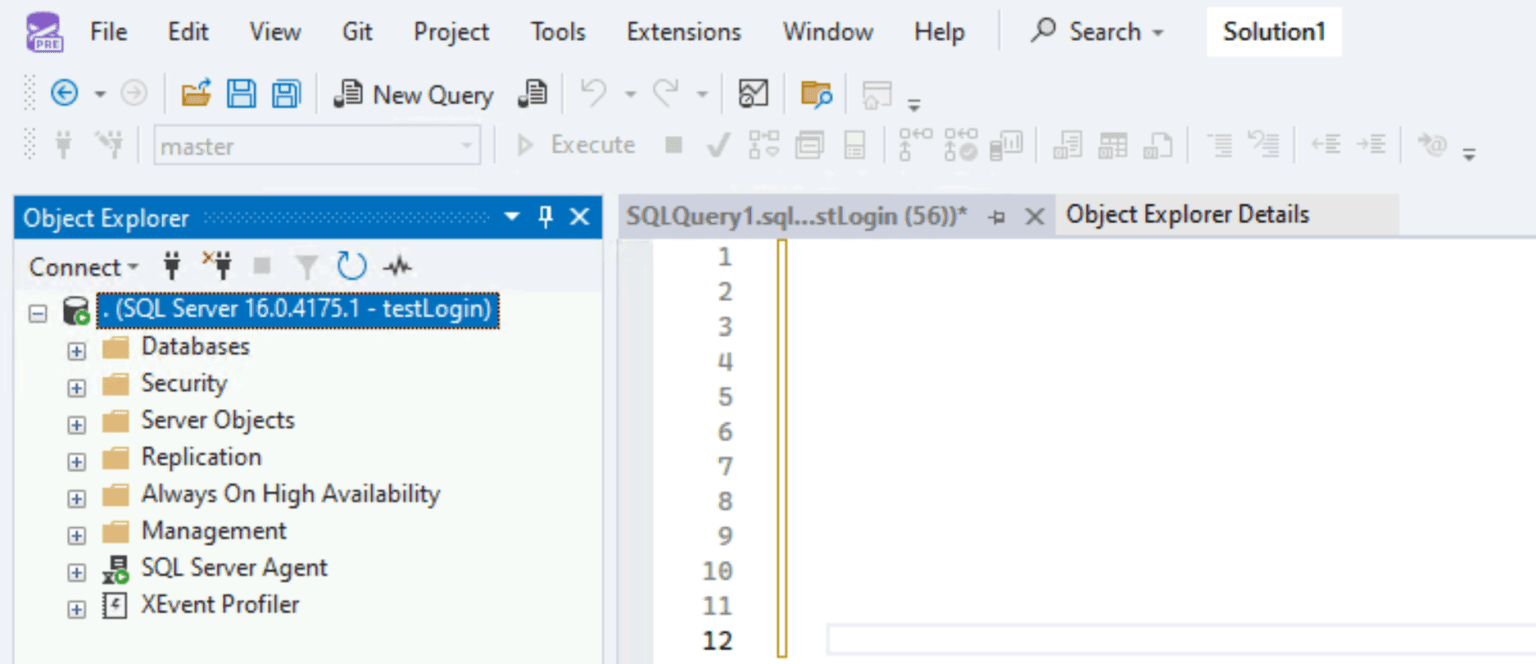
Task: Open the Help menu
Action: coord(939,32)
